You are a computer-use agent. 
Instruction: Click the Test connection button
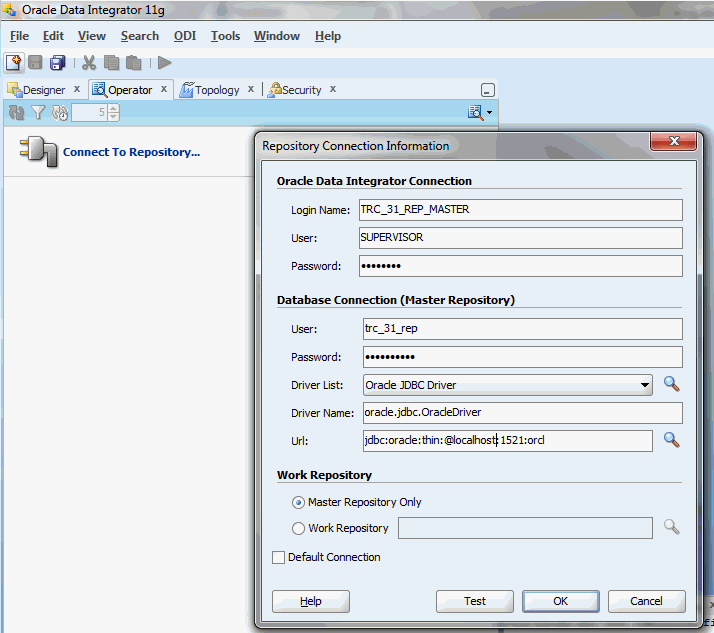point(474,601)
